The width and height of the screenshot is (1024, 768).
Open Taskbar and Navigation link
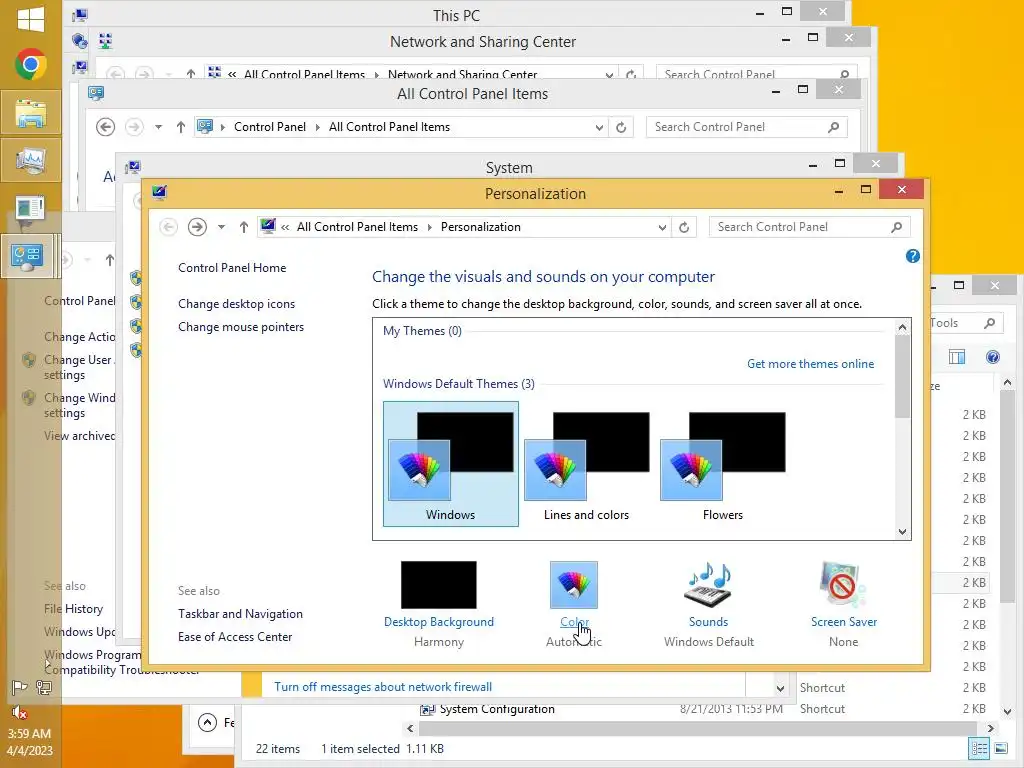point(240,614)
